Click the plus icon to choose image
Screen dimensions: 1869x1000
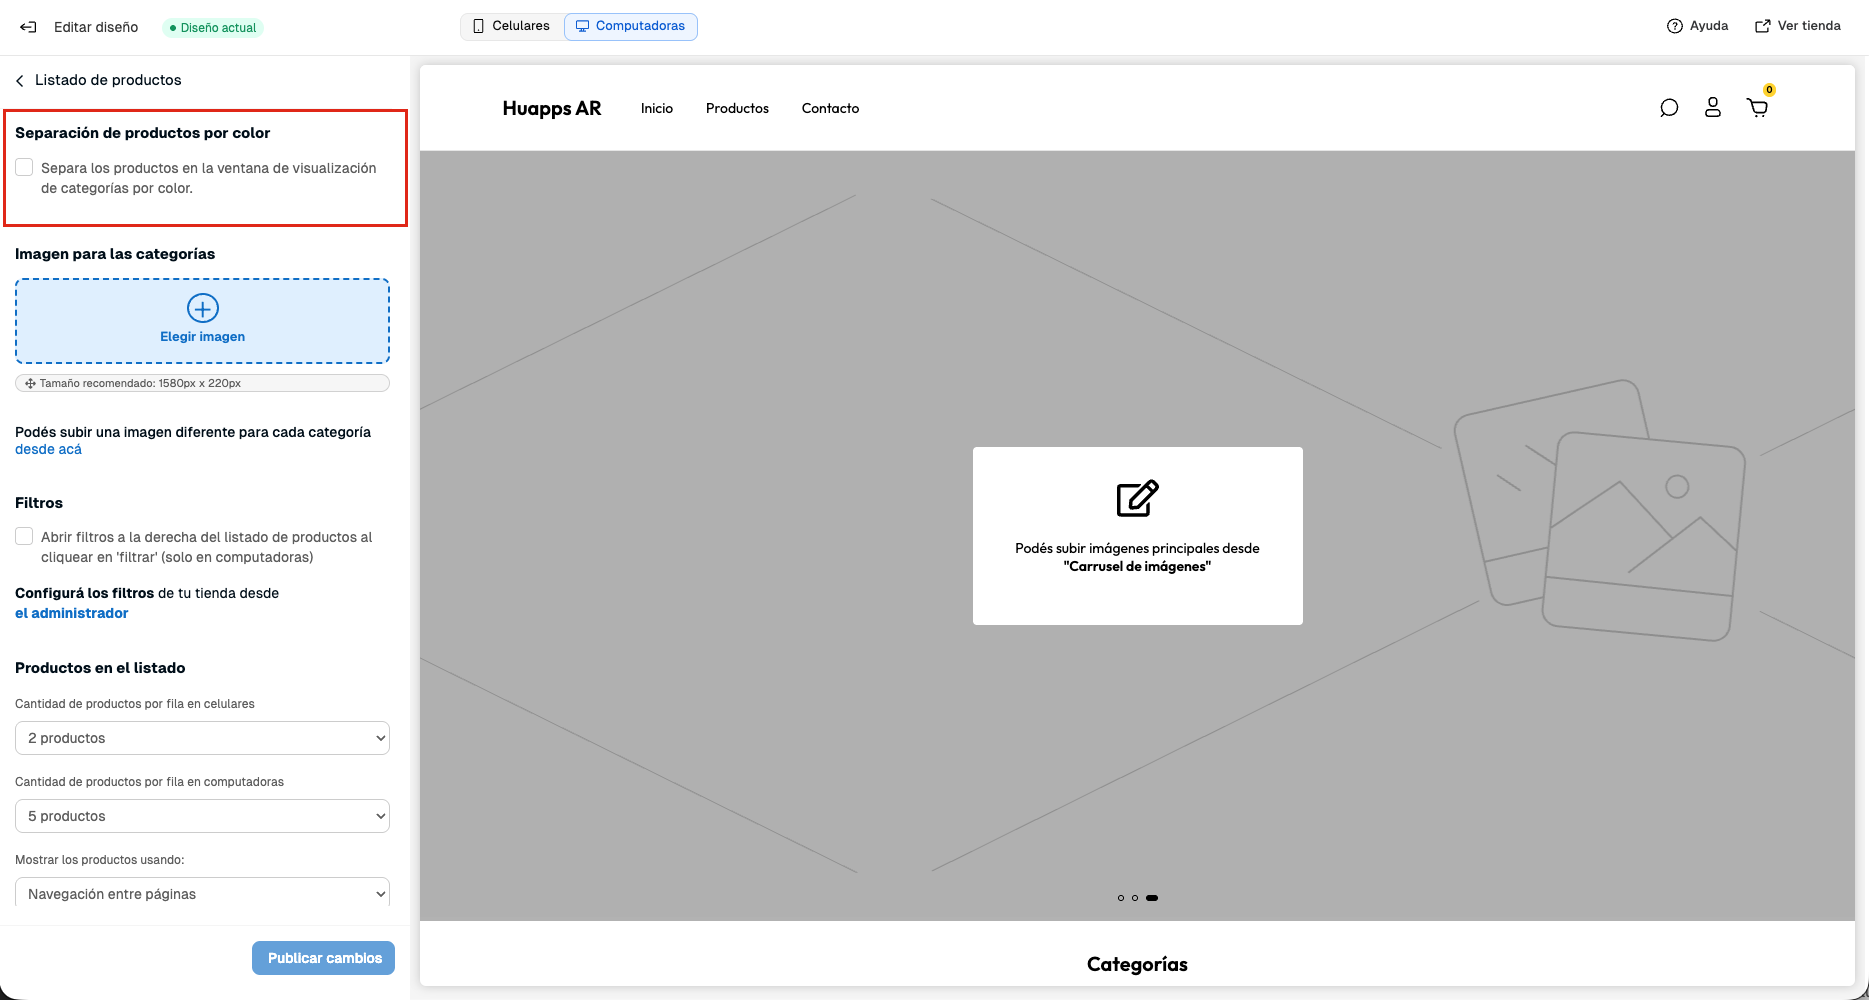(203, 308)
